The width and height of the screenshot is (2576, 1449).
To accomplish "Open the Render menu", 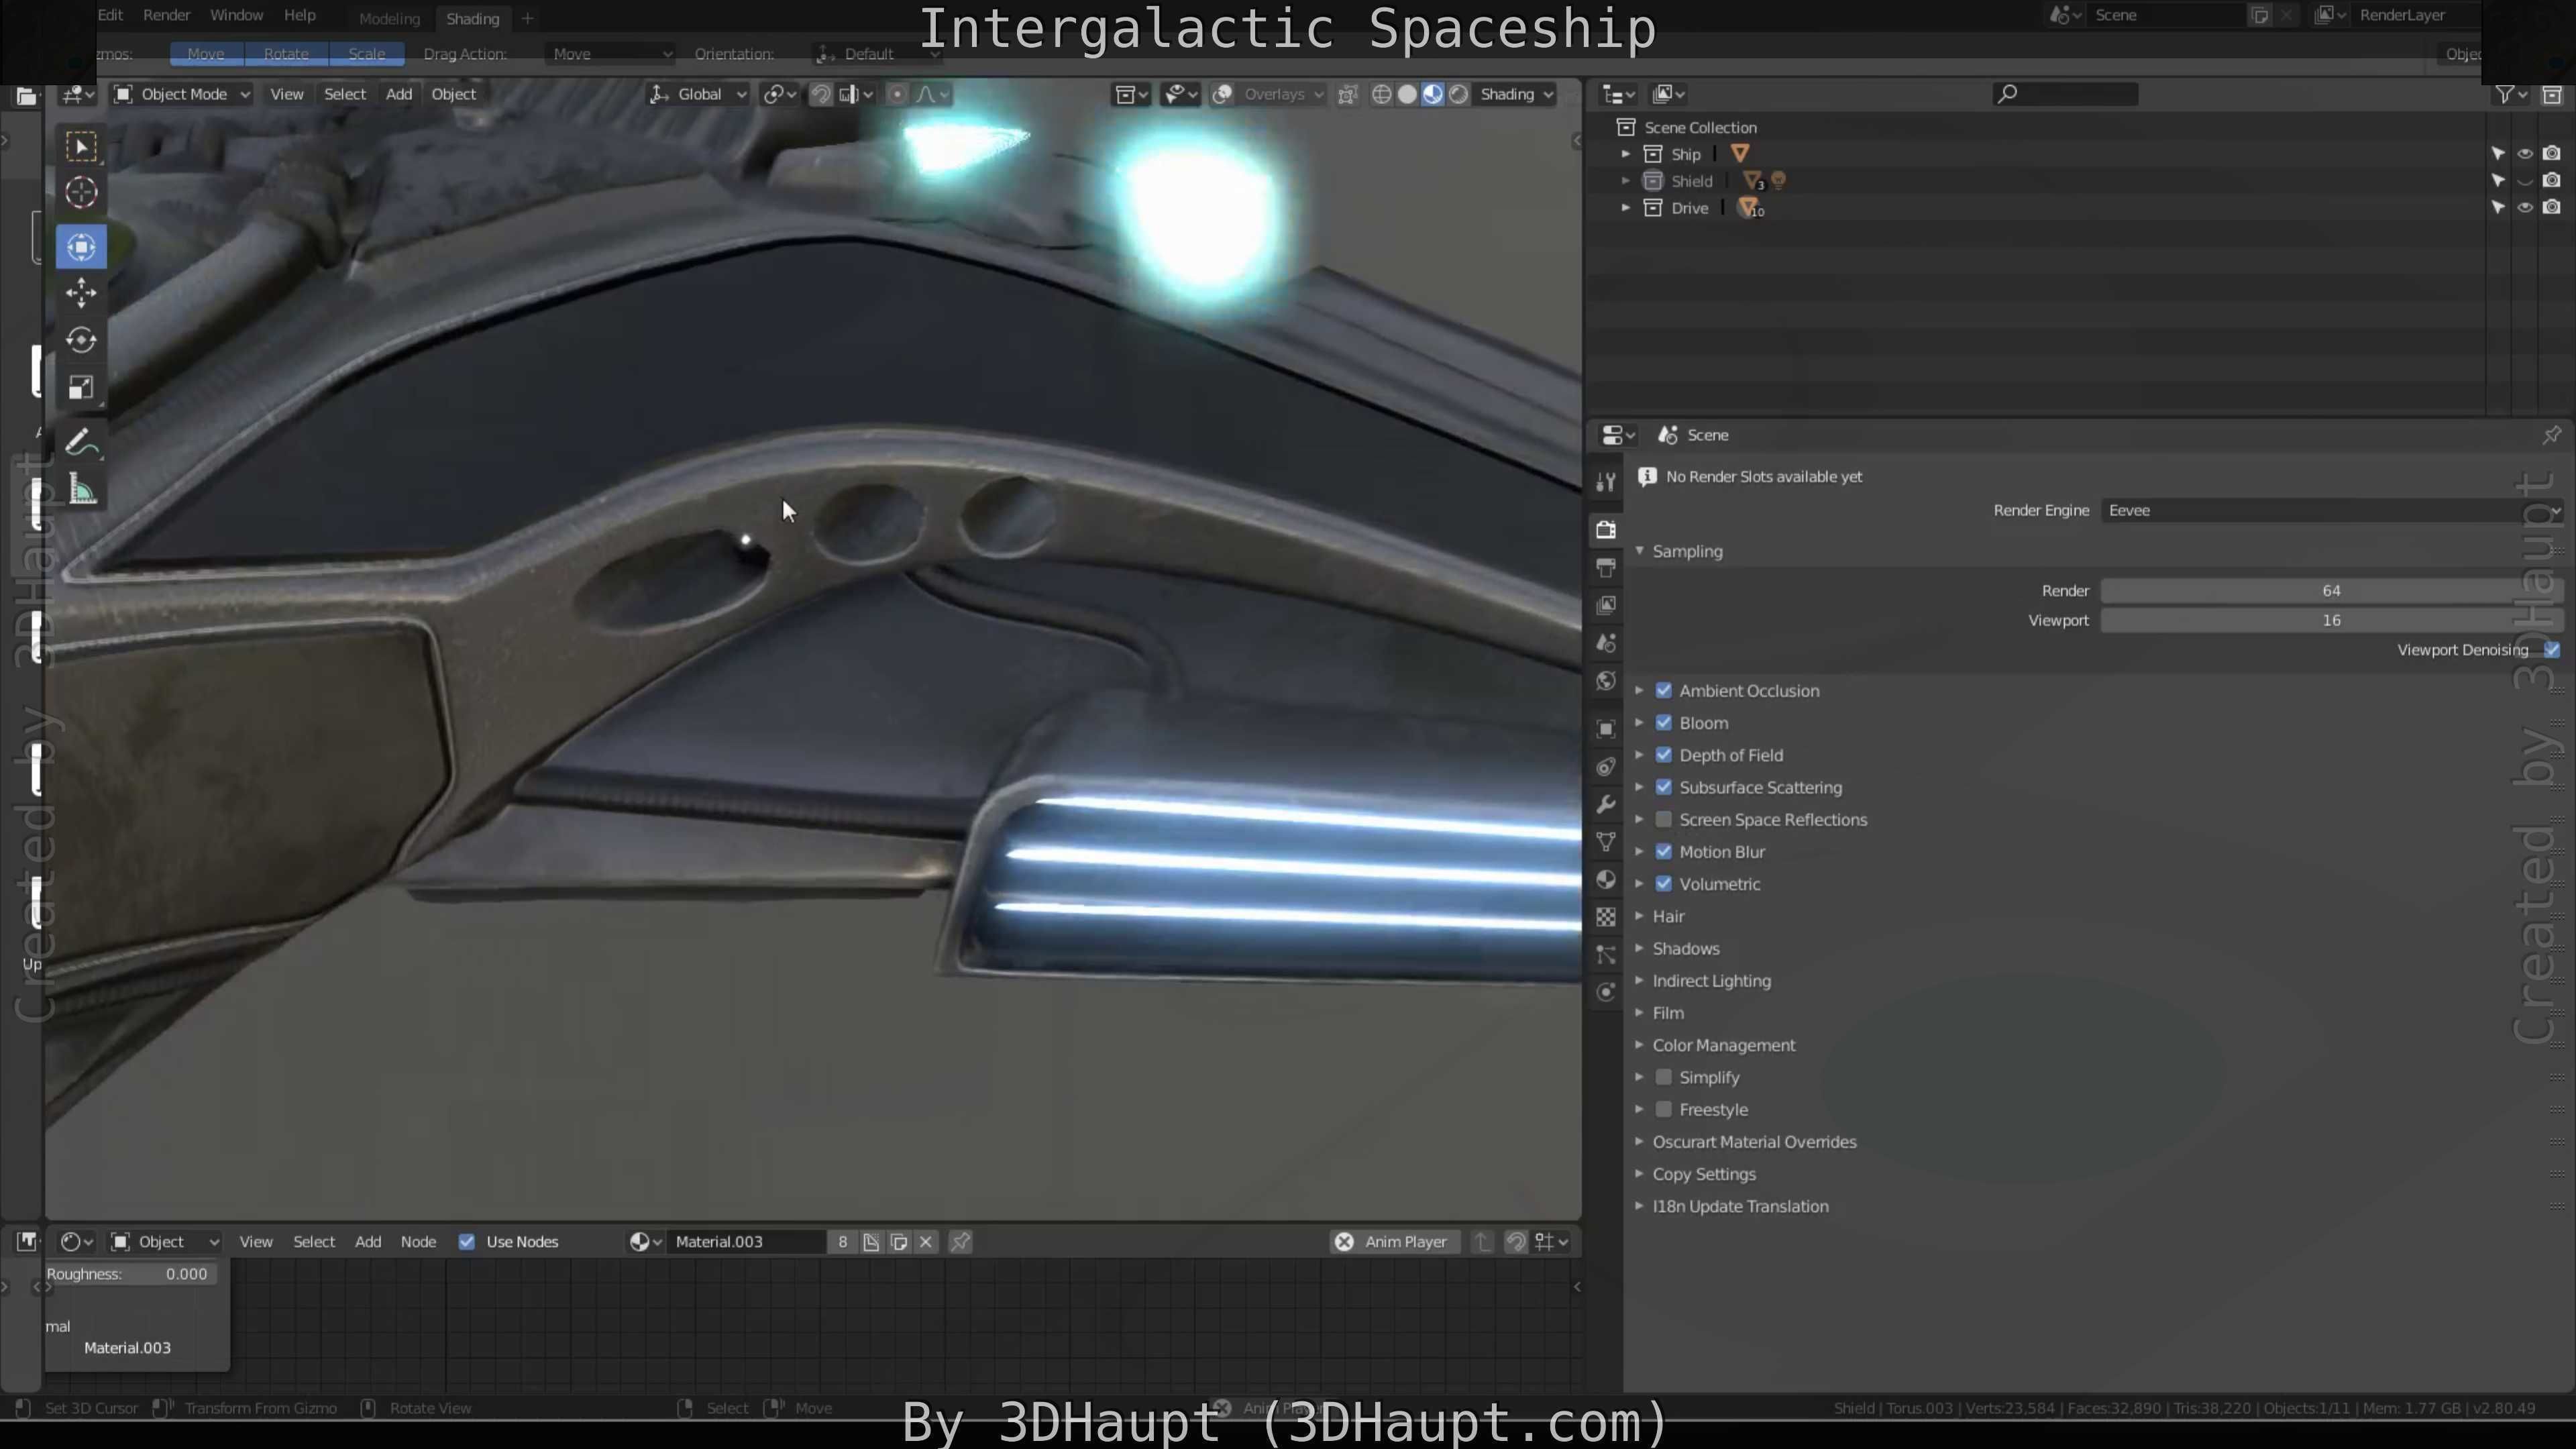I will click(x=166, y=15).
